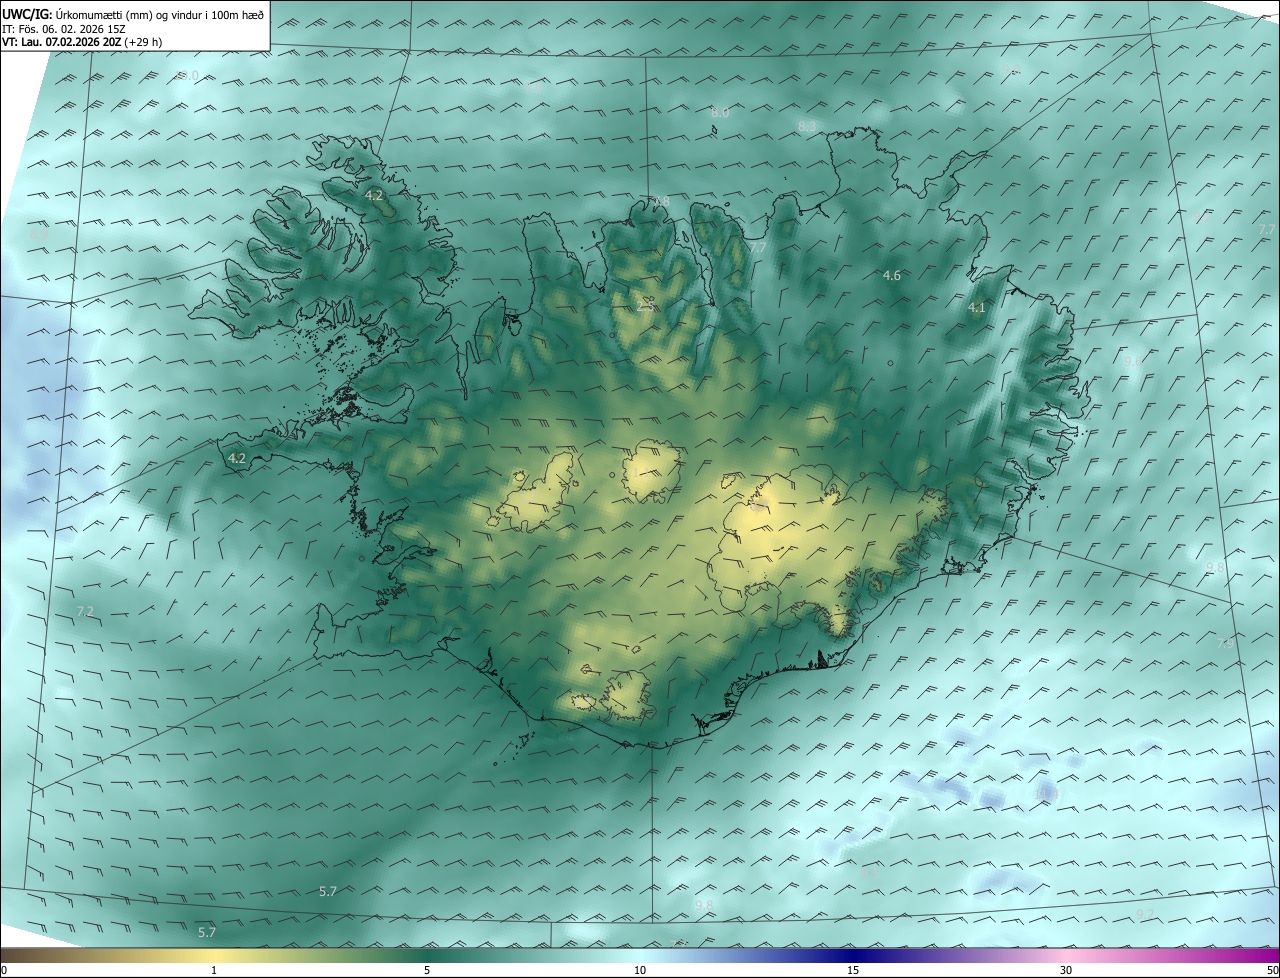
Task: Click the 7.2 value over the southwest sea
Action: click(85, 611)
